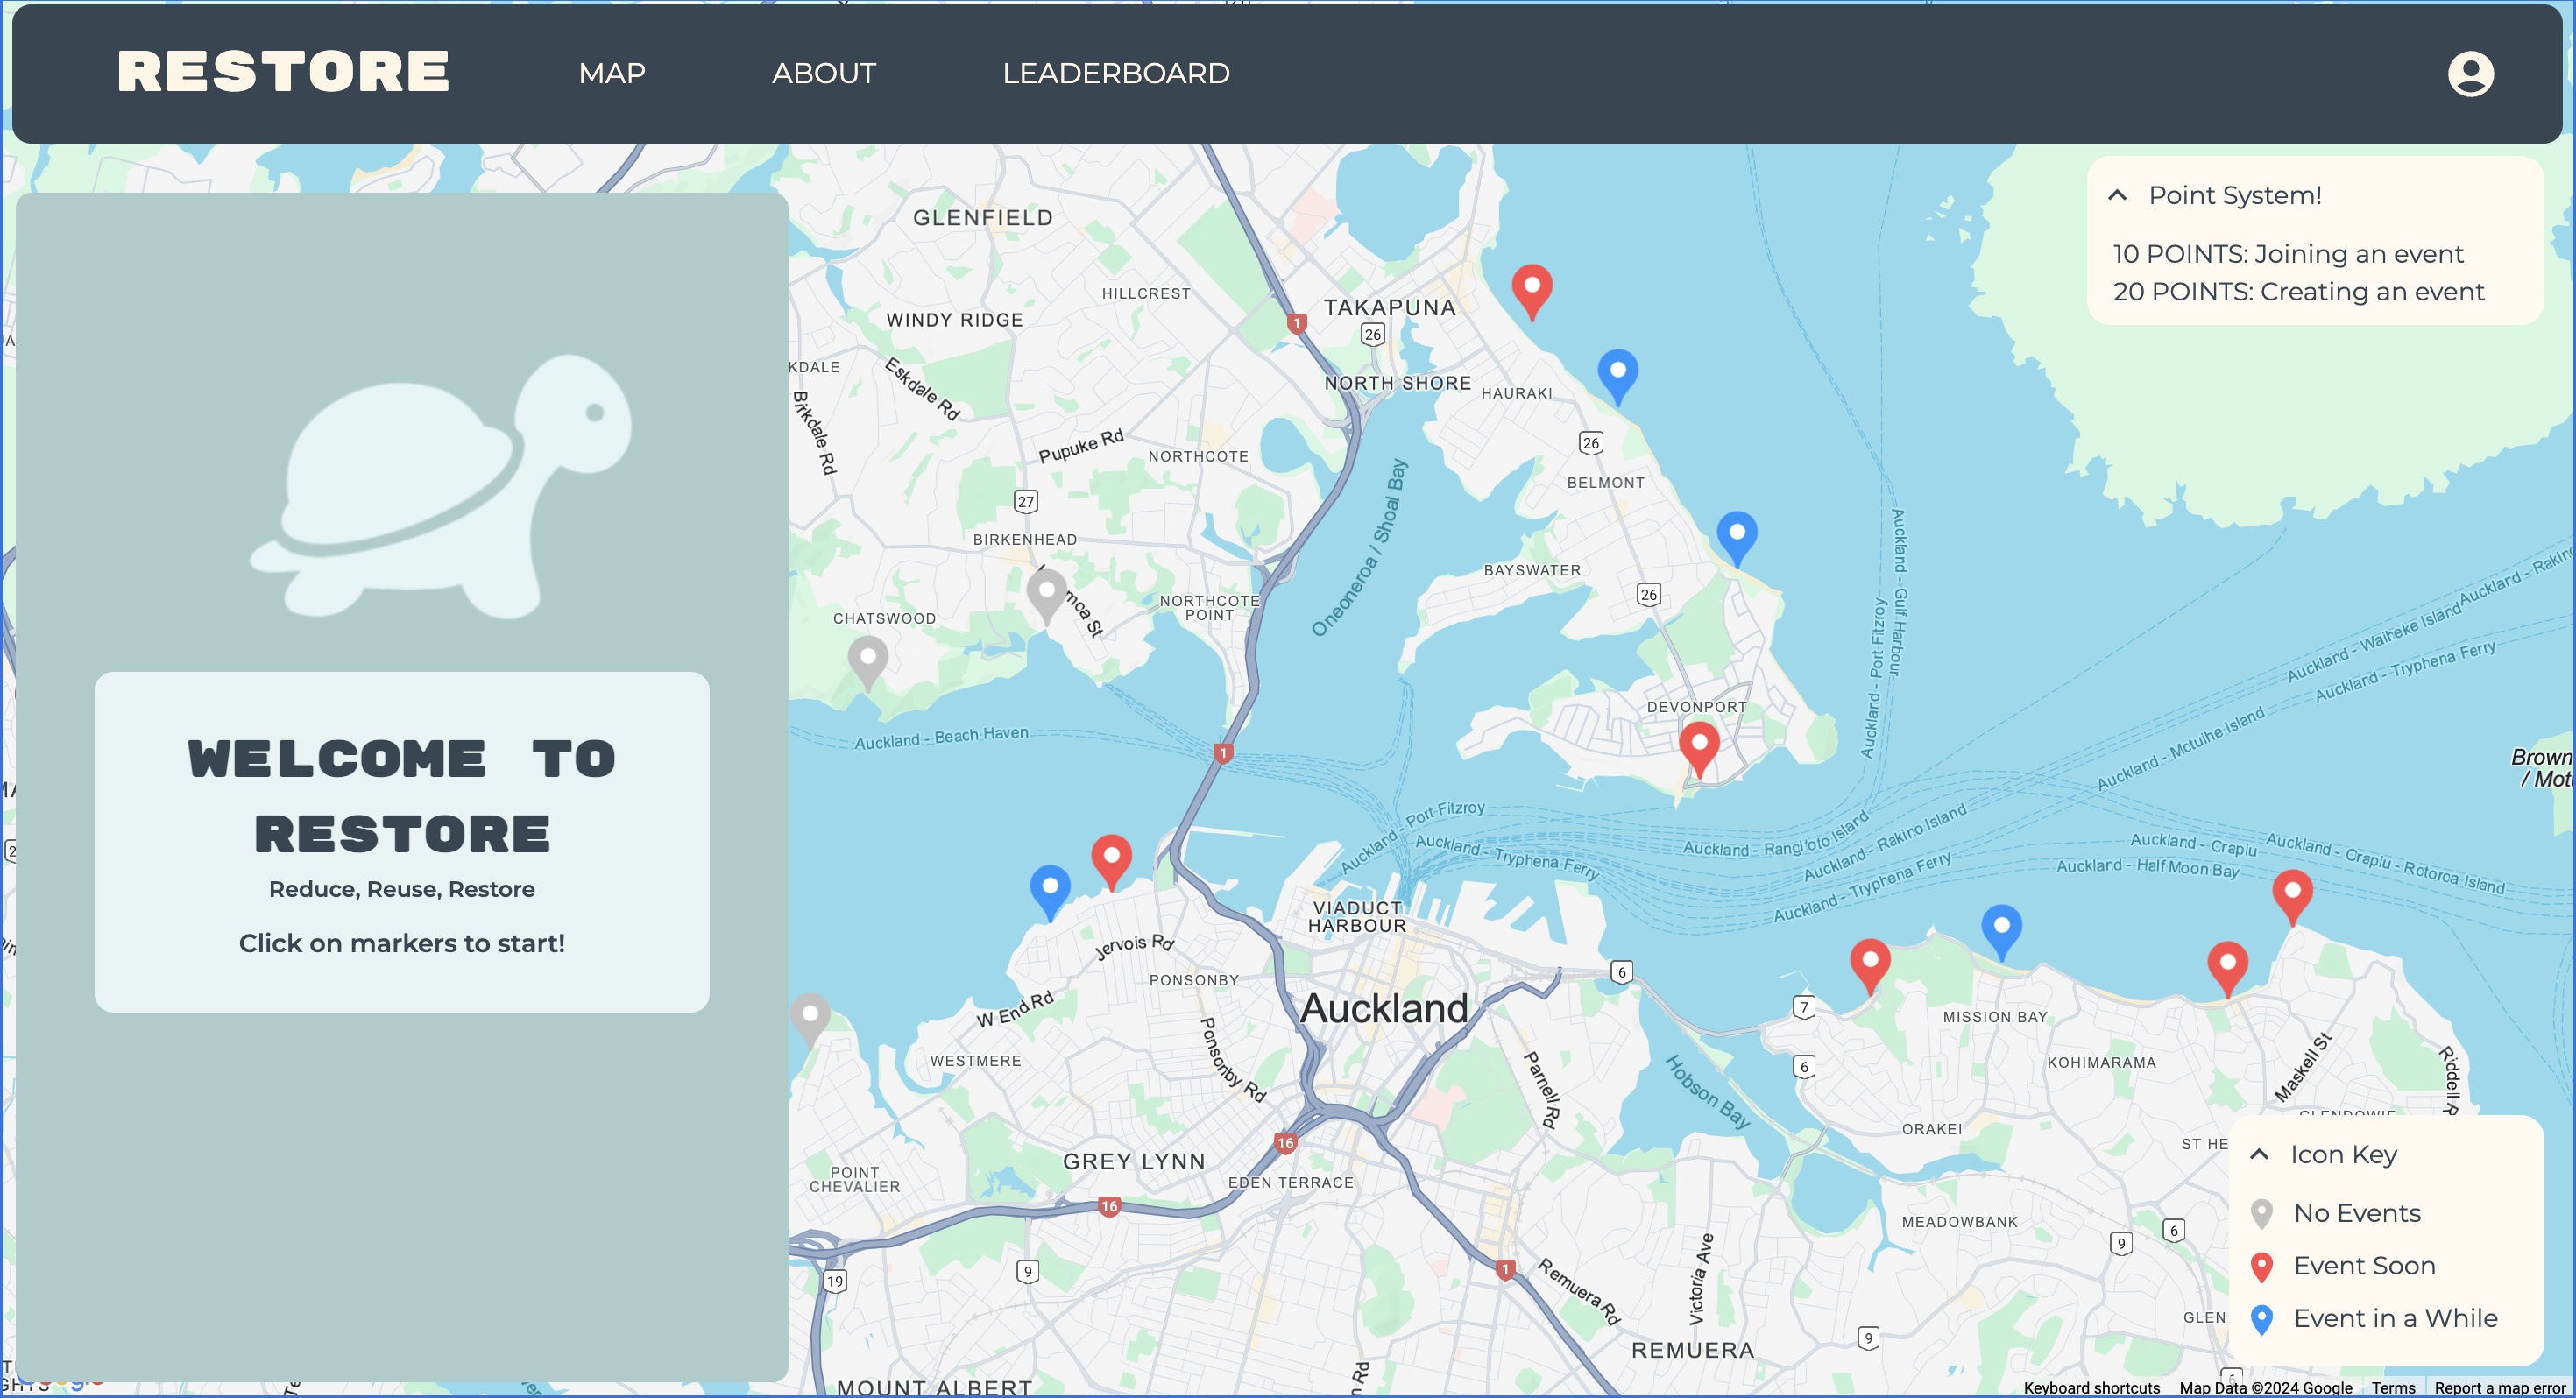Click the blue marker above Mission Bay
This screenshot has width=2576, height=1398.
(x=2001, y=928)
